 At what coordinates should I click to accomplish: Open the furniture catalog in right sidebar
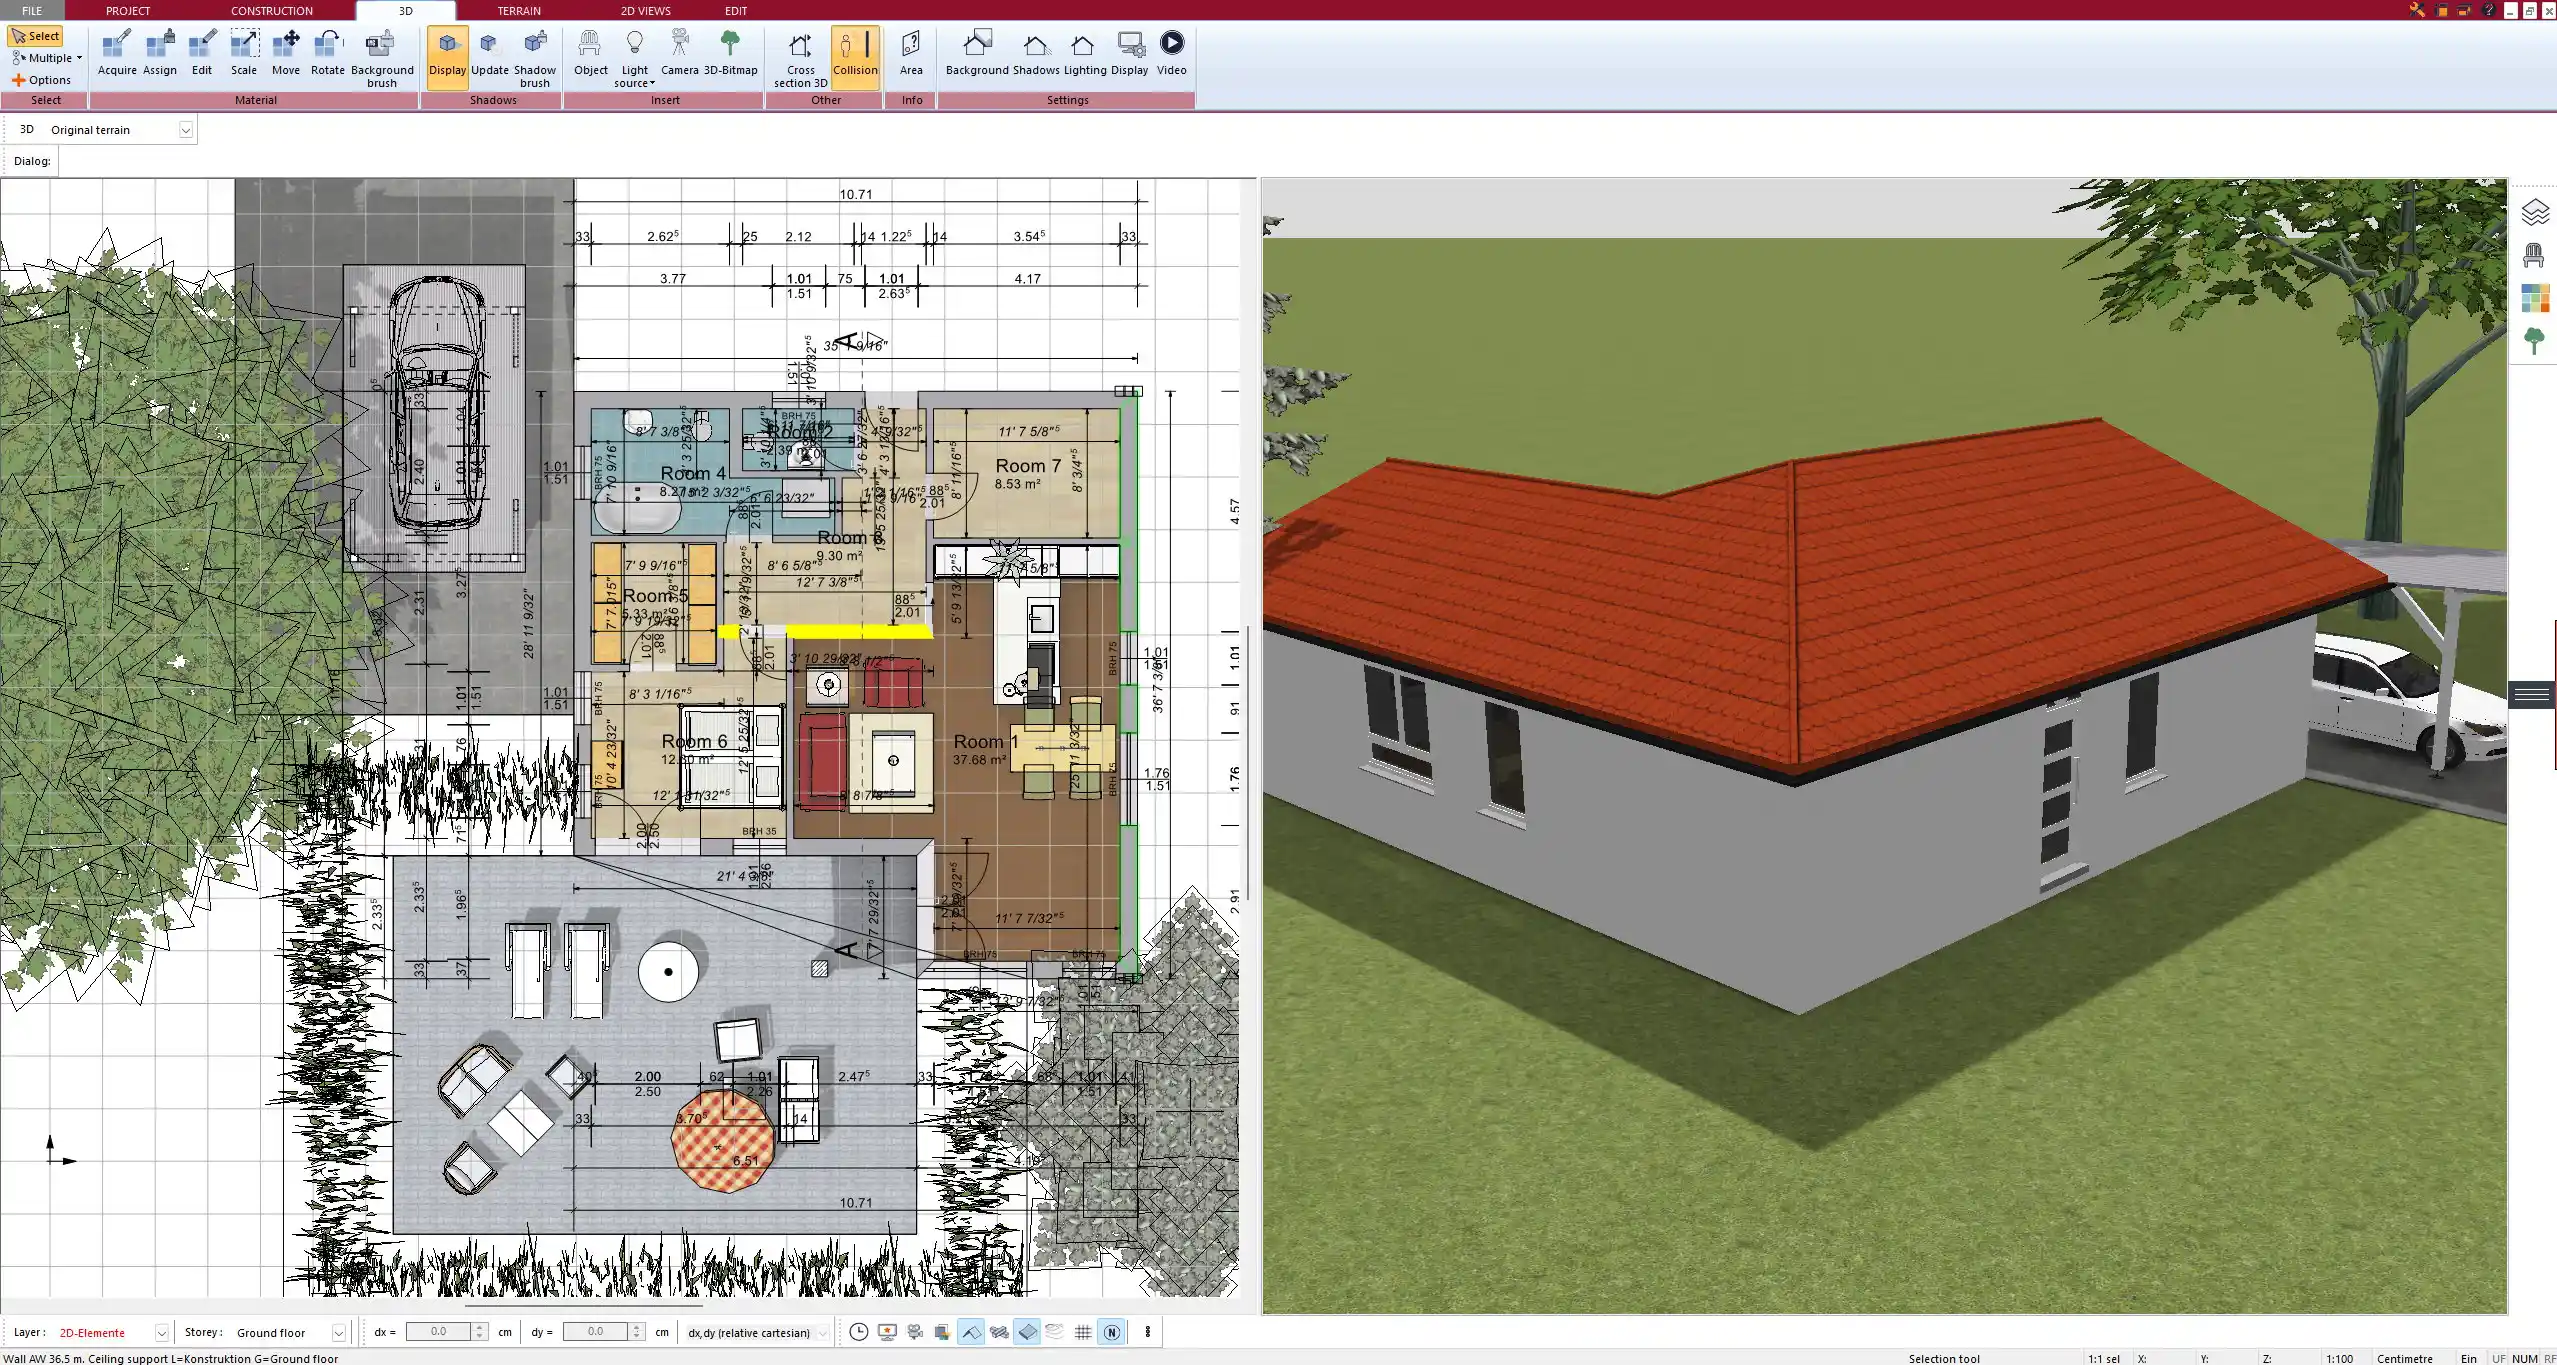(2536, 254)
